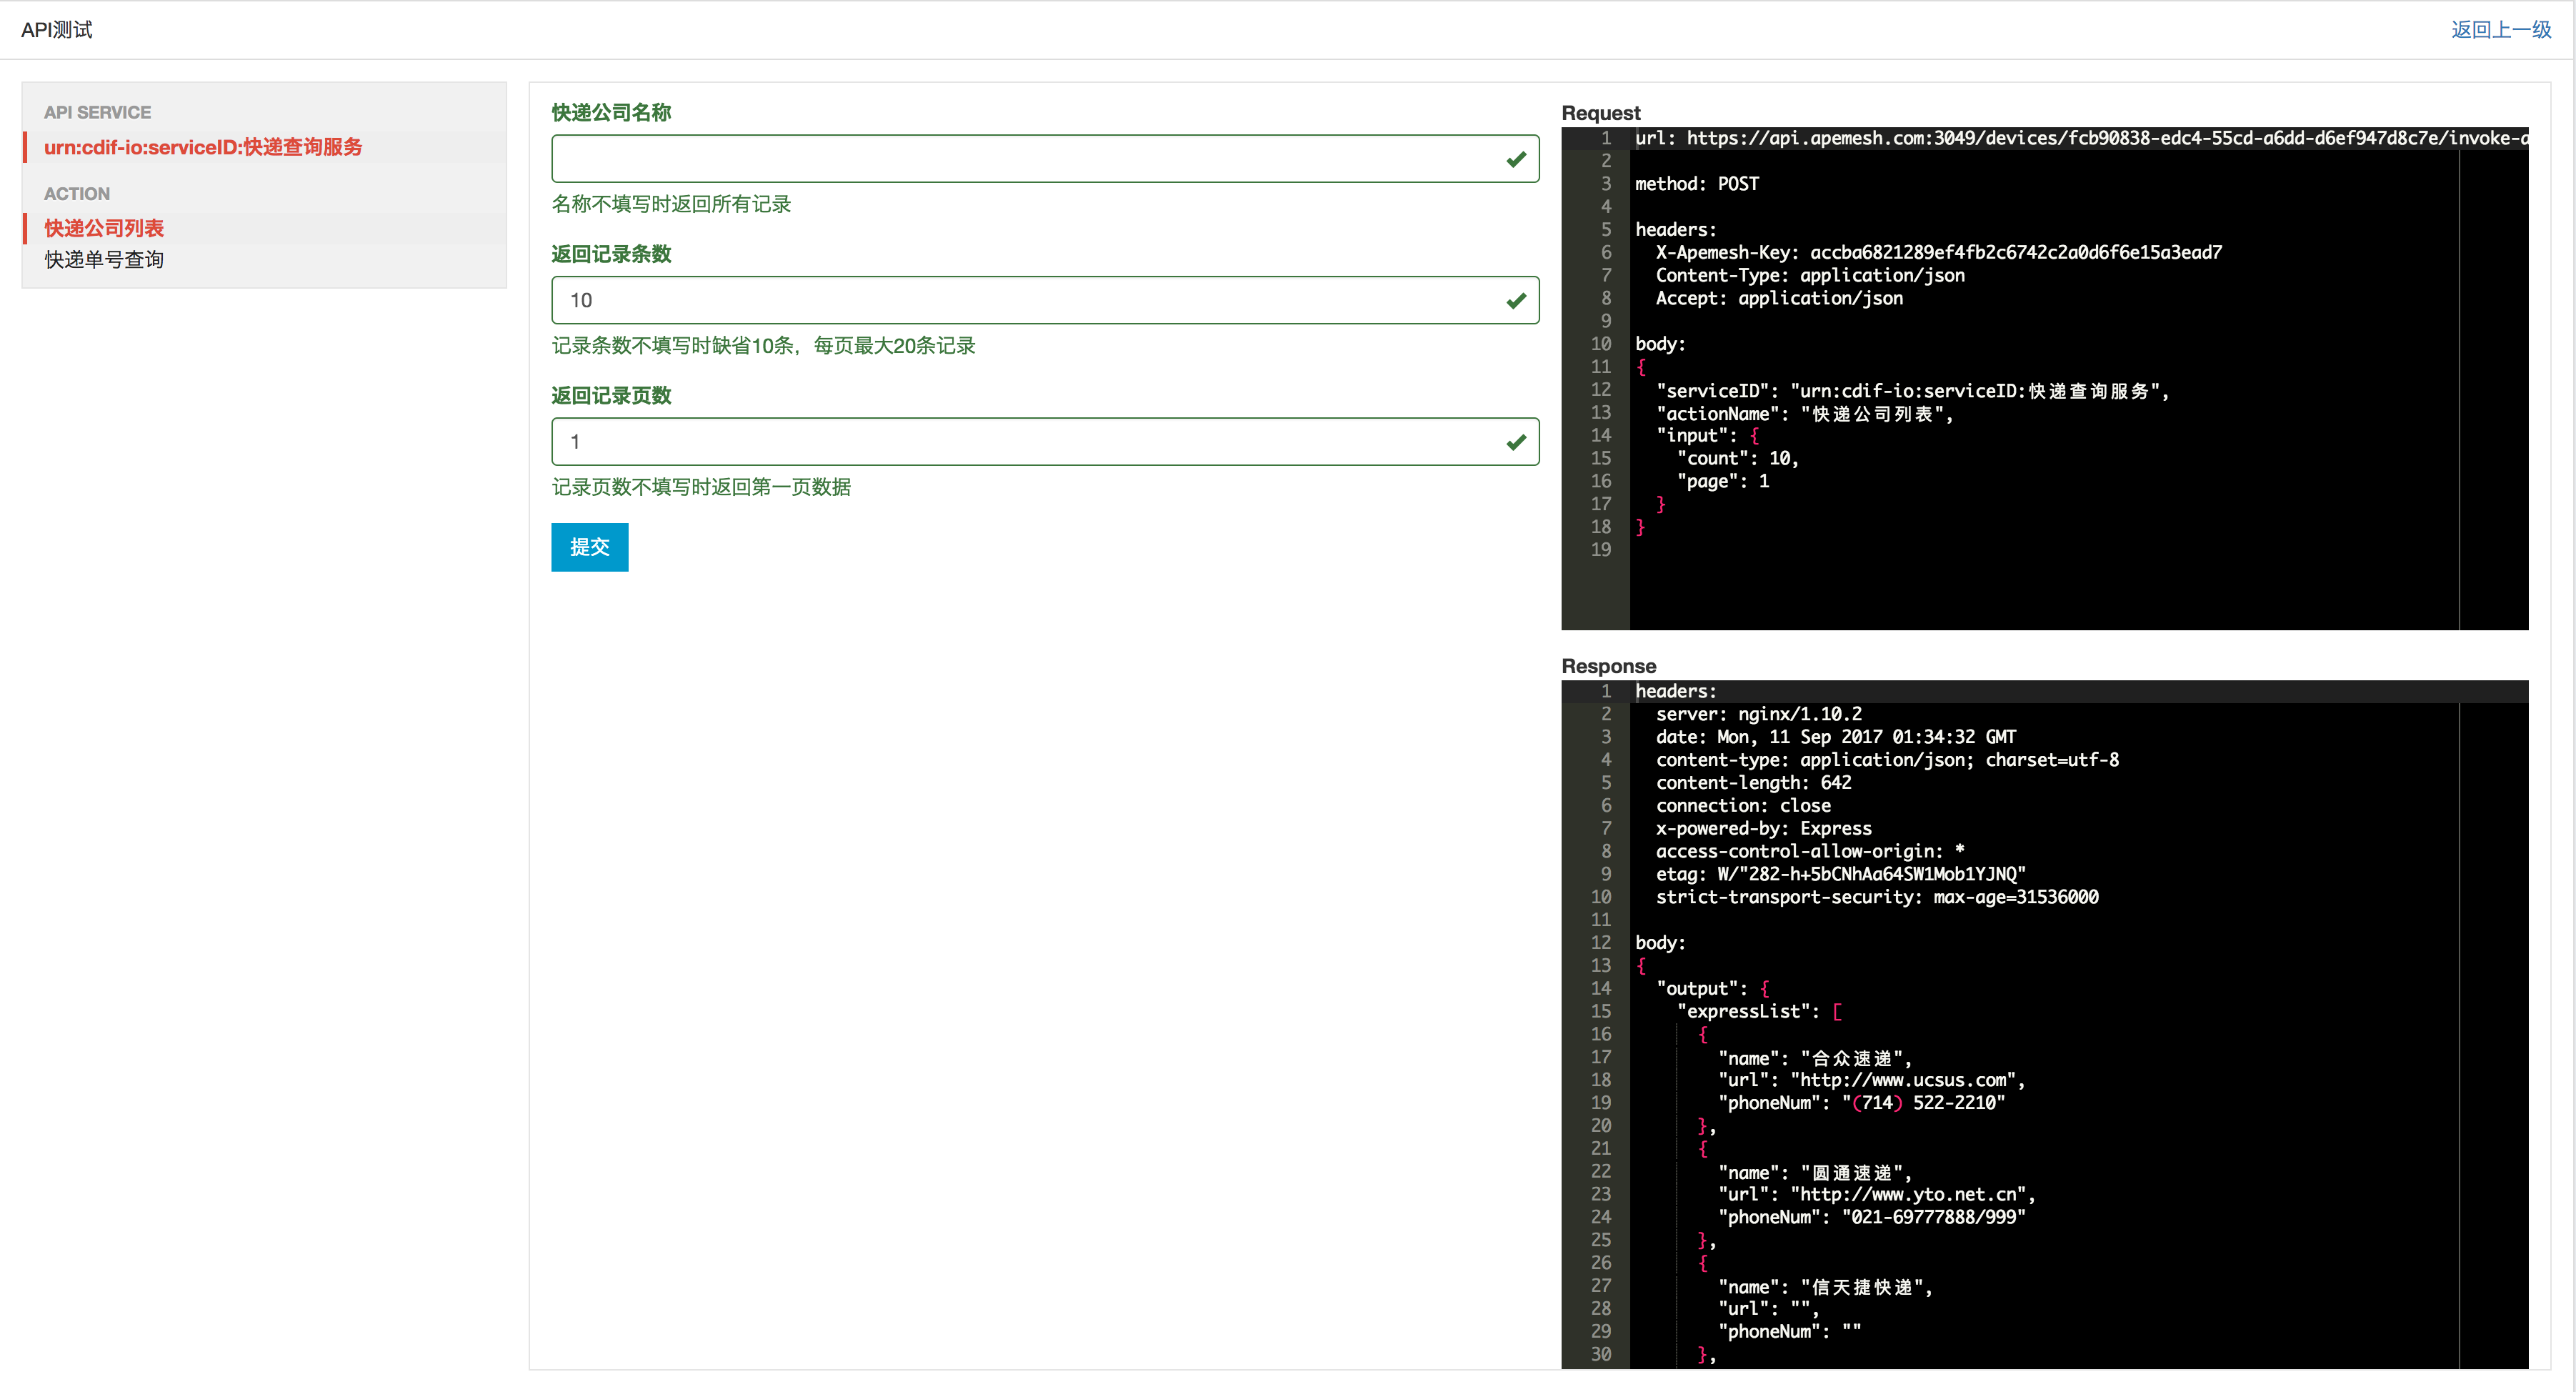The height and width of the screenshot is (1392, 2576).
Task: Click the 名称不填写时返回所有记录 hint text
Action: (671, 204)
